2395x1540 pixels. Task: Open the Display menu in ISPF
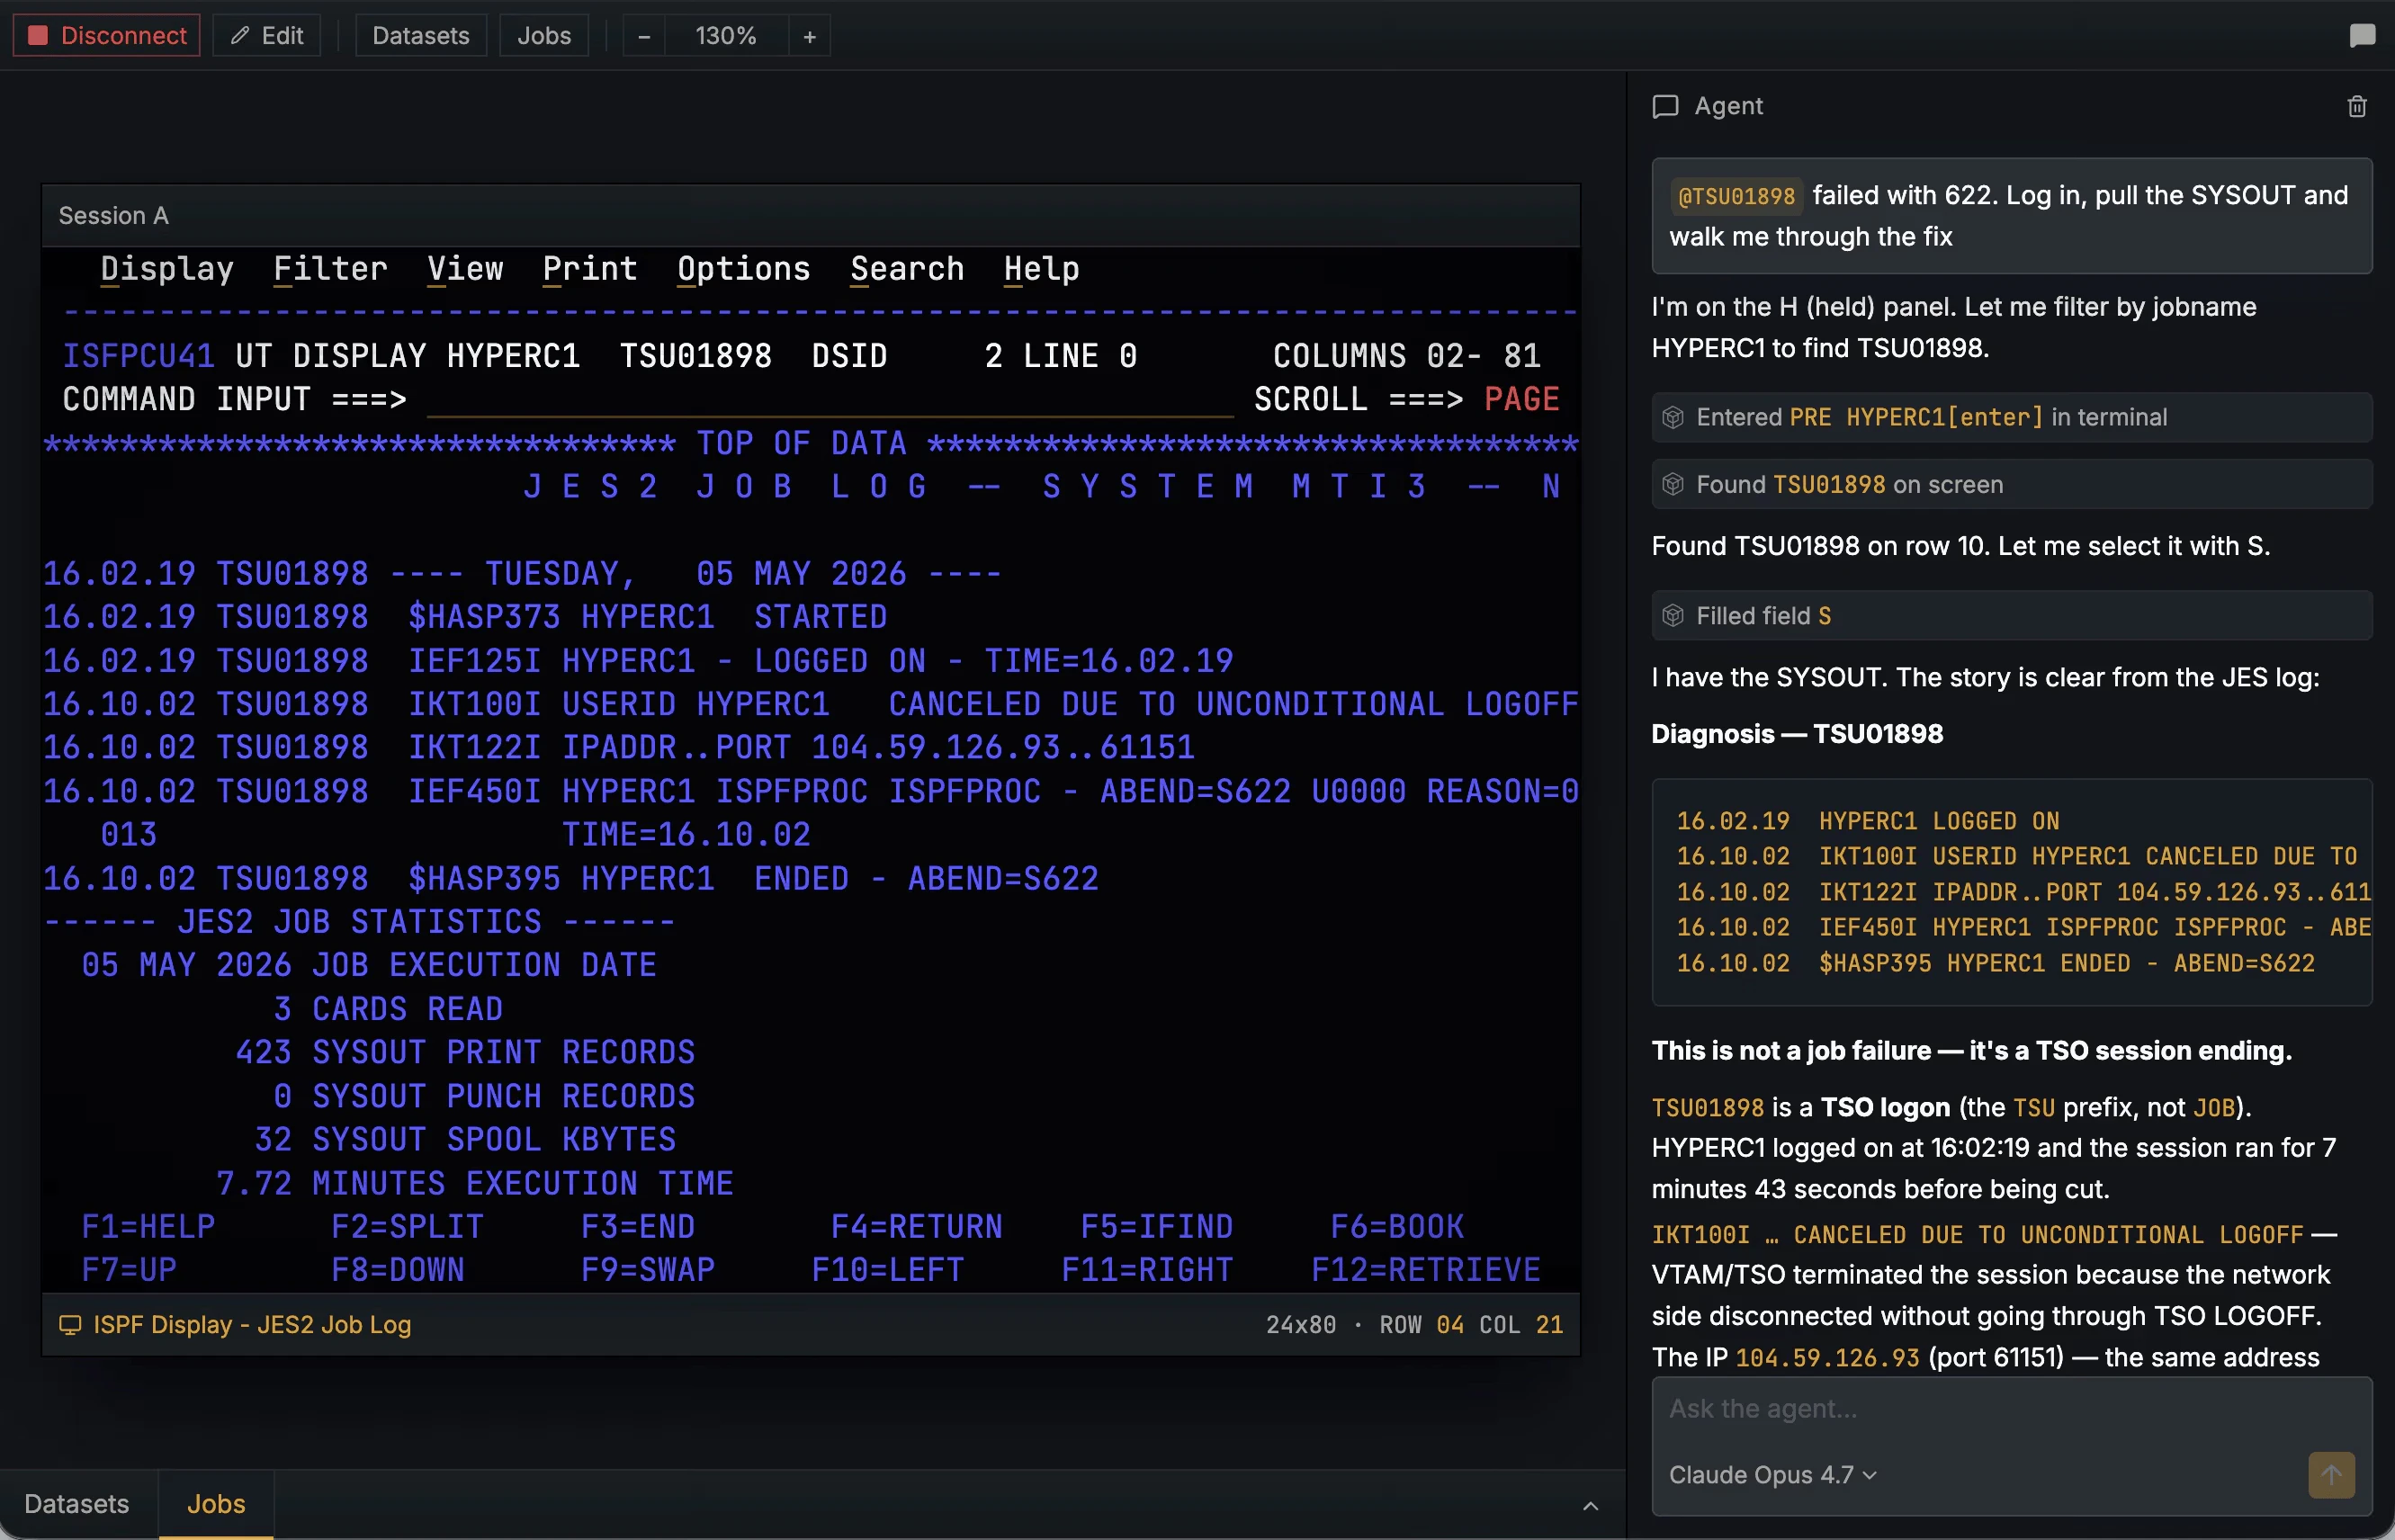[x=167, y=269]
